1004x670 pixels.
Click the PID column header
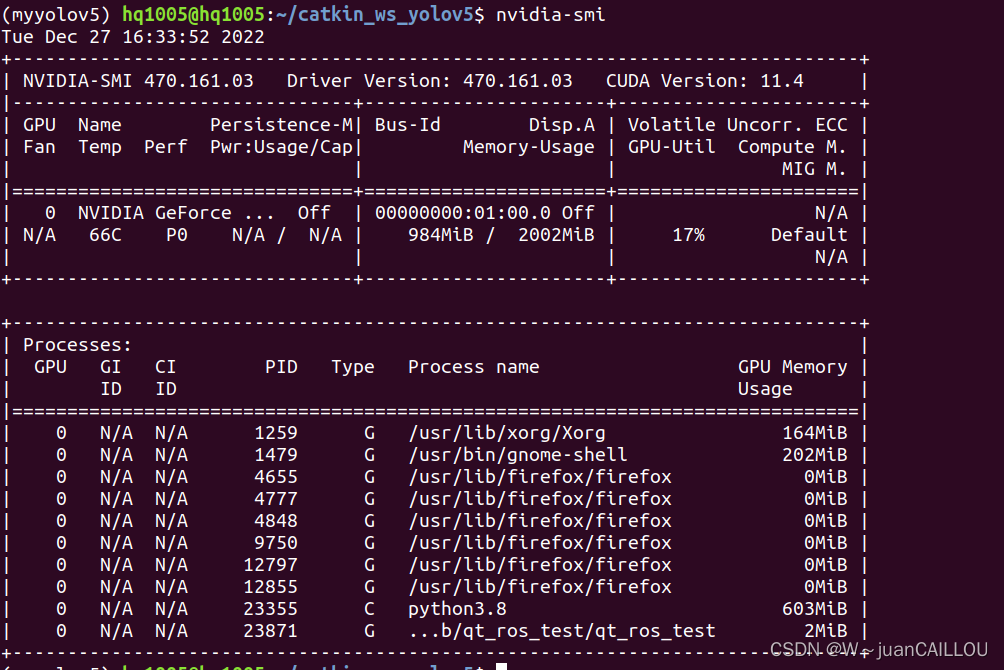tap(281, 367)
